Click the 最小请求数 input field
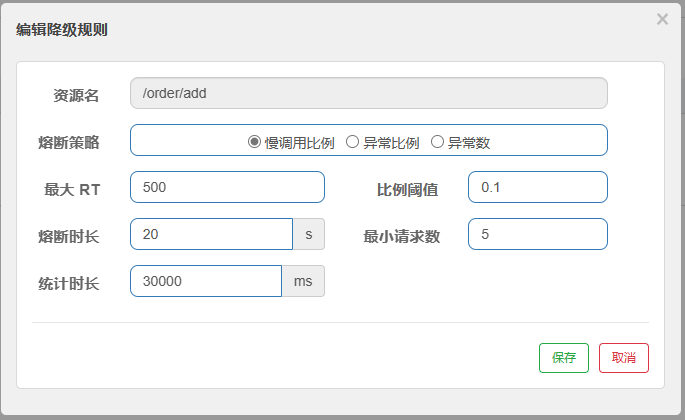This screenshot has width=685, height=420. coord(538,234)
